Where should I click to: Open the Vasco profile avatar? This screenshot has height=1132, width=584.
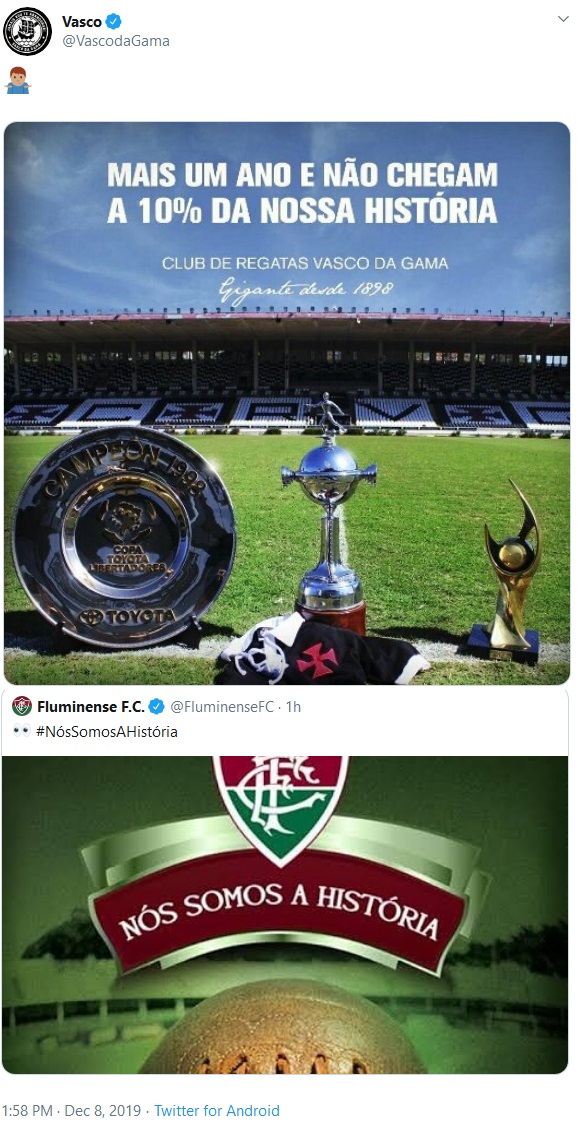[27, 32]
